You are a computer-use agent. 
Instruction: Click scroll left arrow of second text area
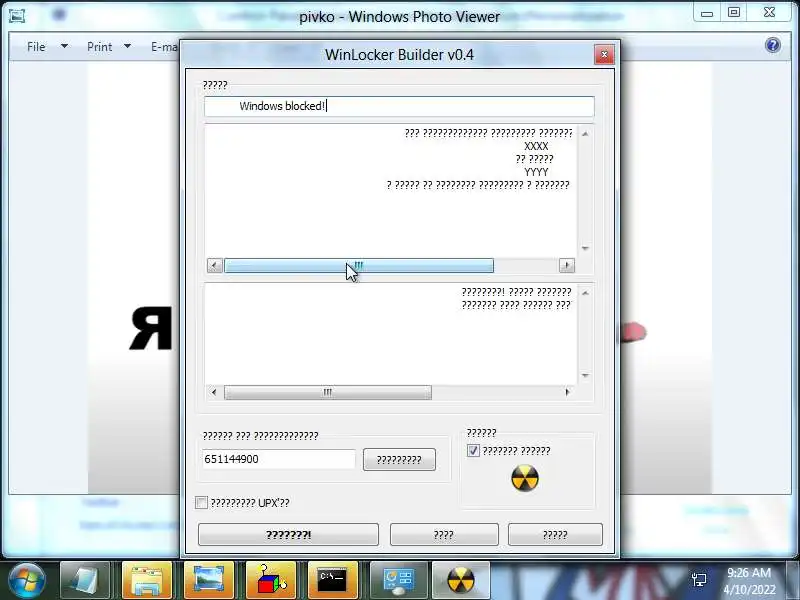(x=214, y=392)
